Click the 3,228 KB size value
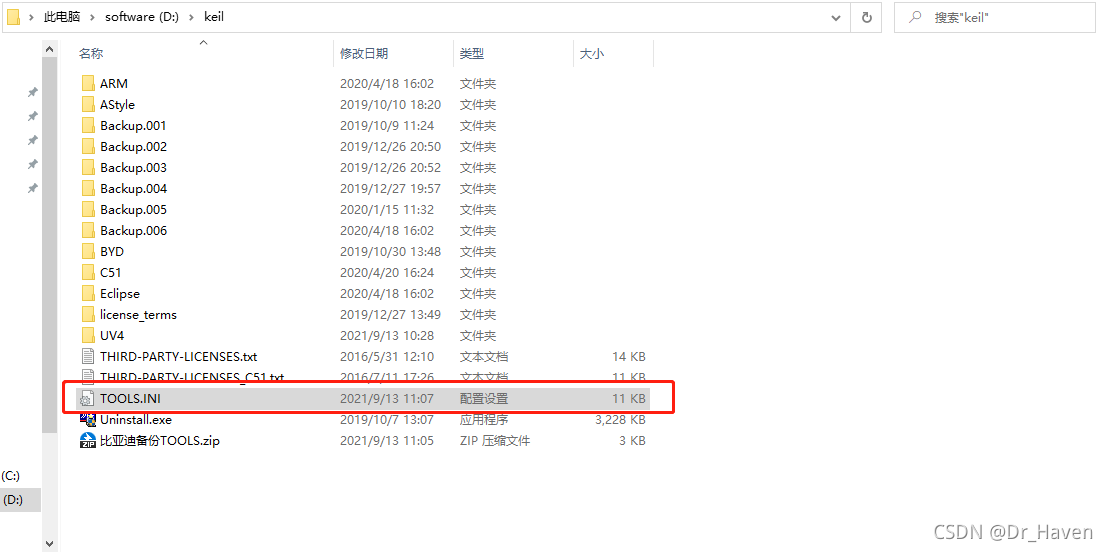This screenshot has width=1108, height=552. (x=620, y=420)
